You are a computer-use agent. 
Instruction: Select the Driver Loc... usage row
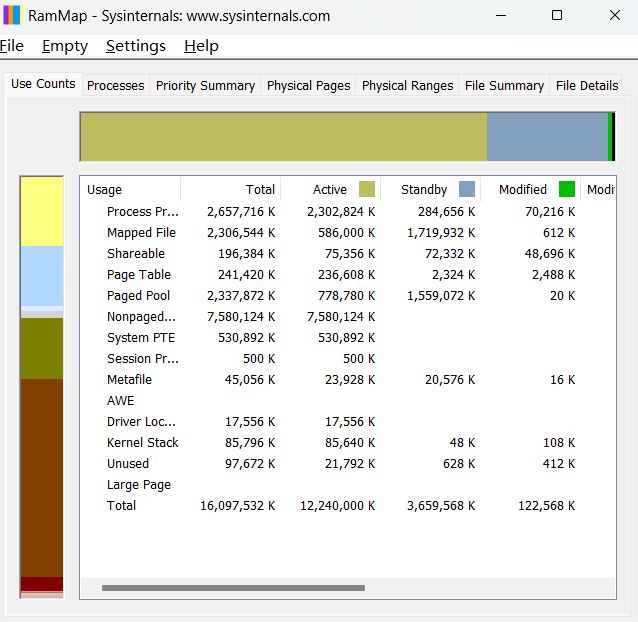tap(347, 422)
